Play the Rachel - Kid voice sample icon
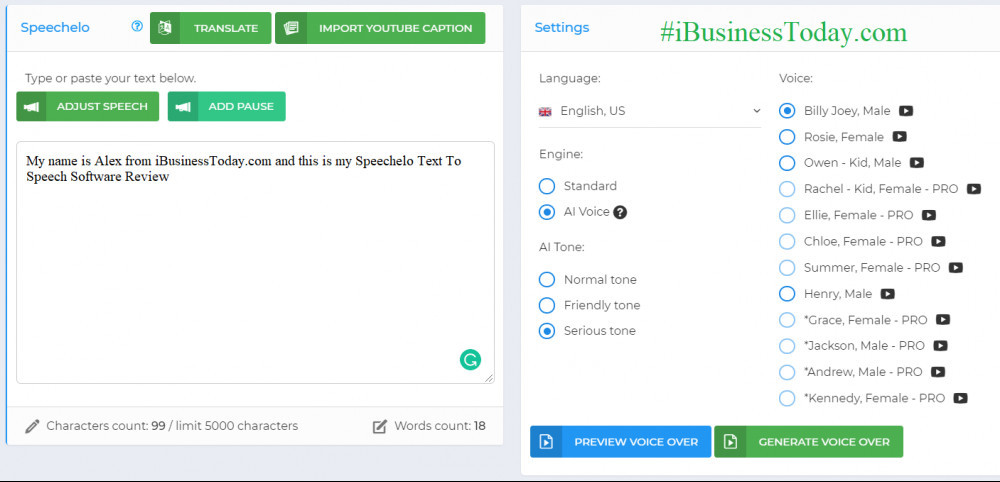 (x=973, y=189)
